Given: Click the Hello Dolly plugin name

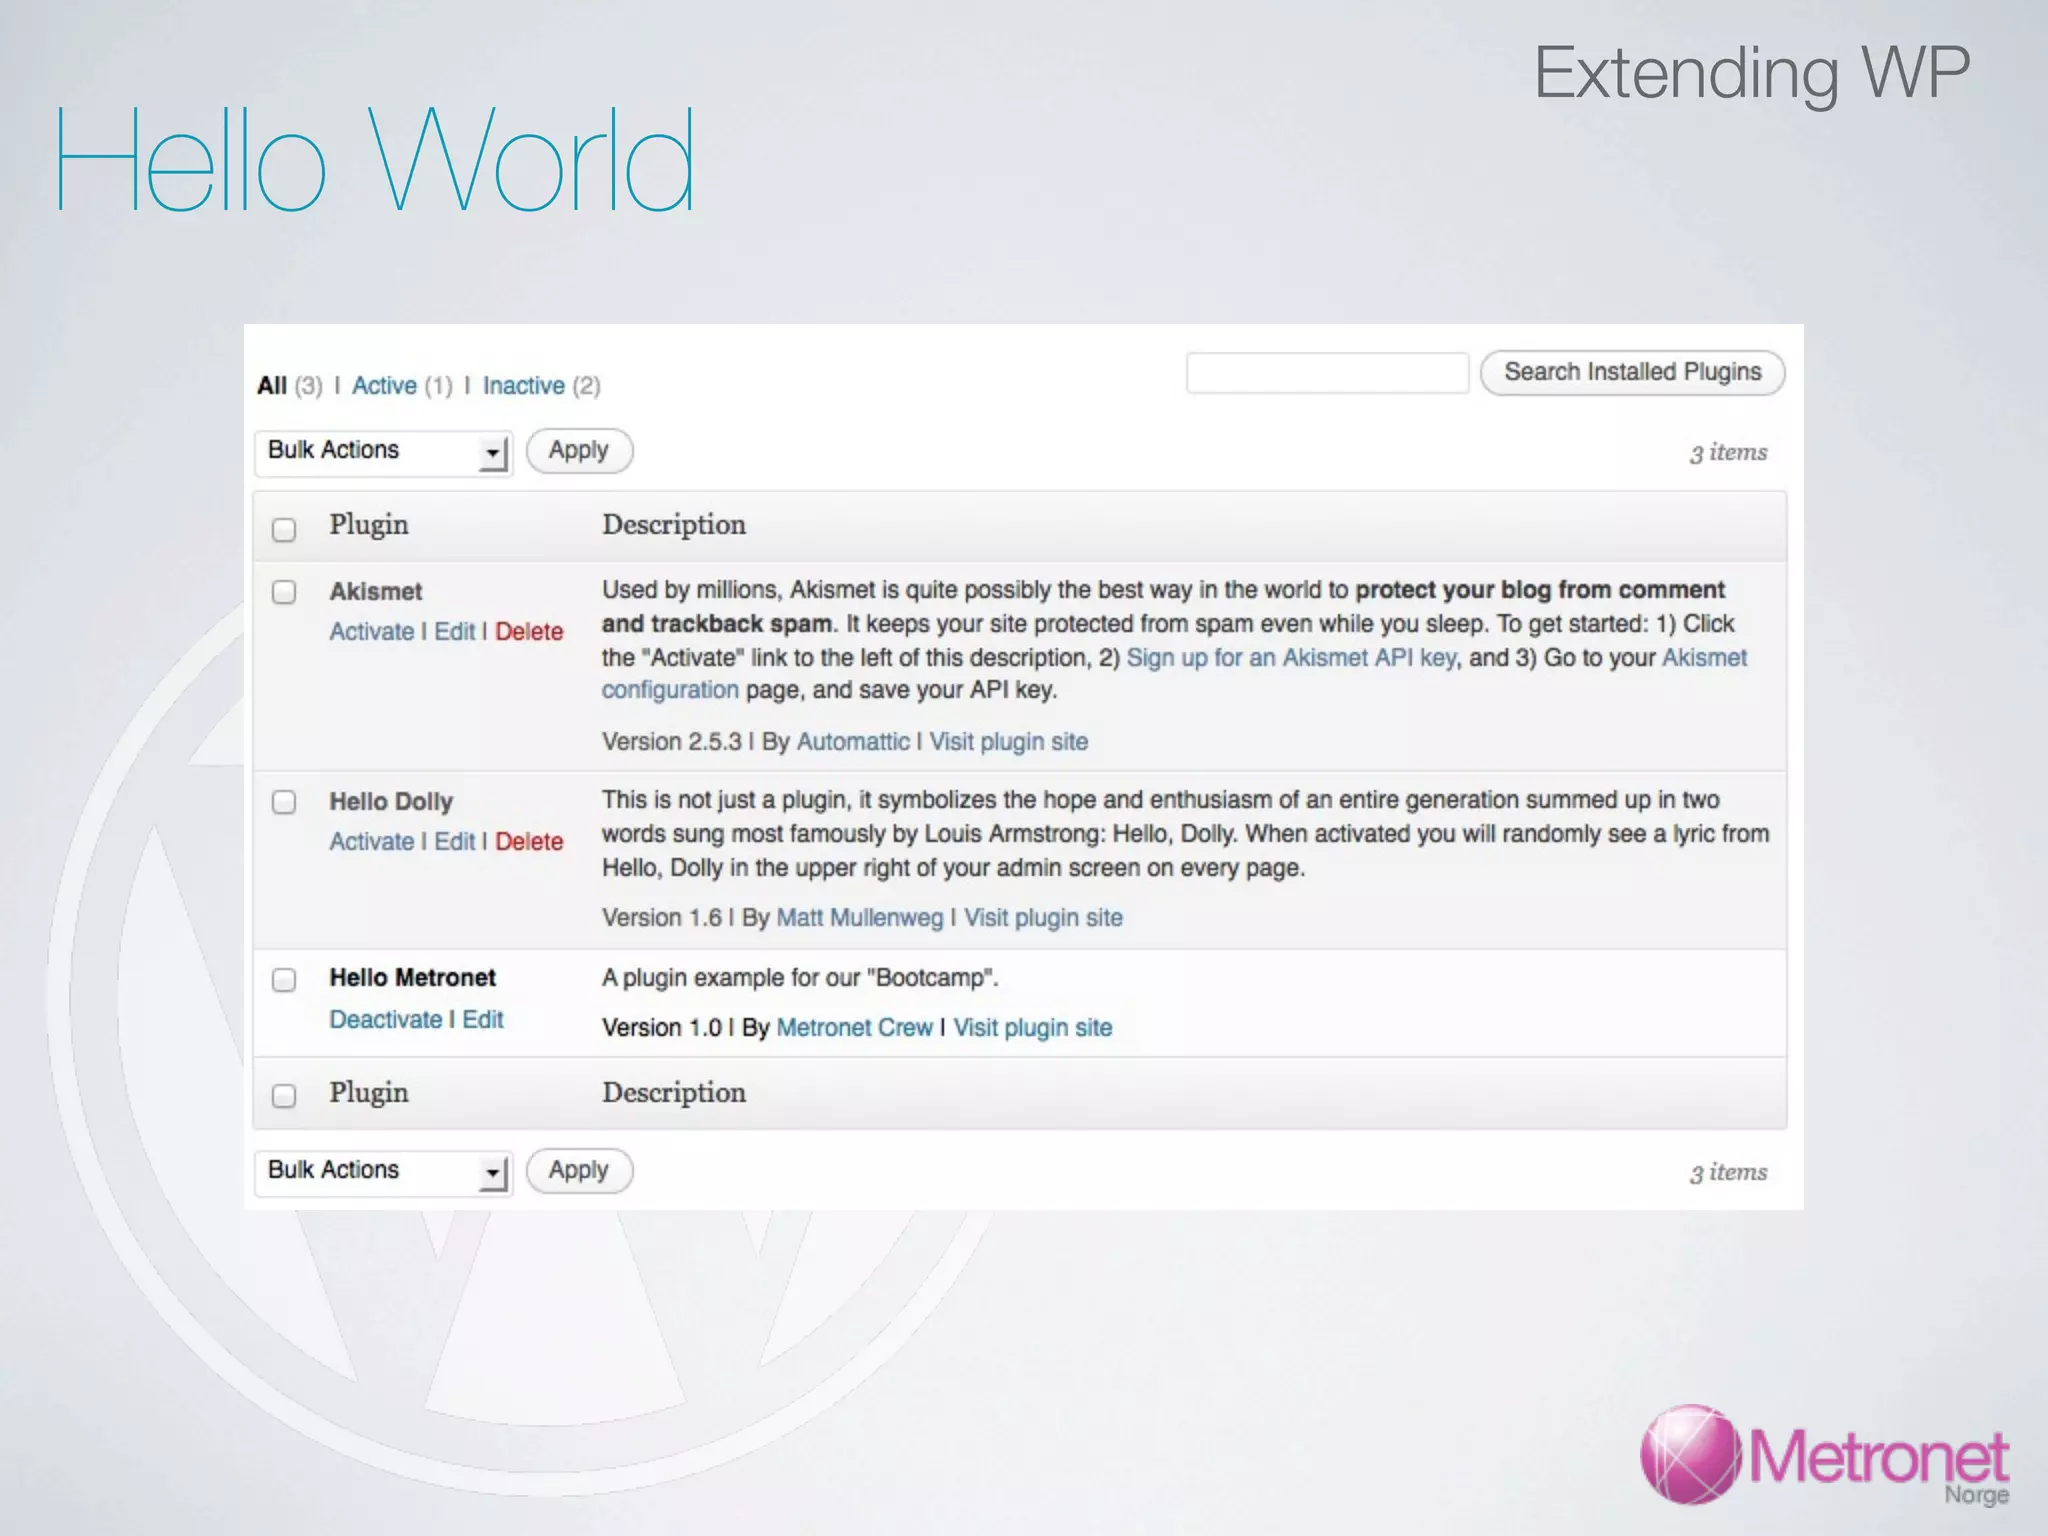Looking at the screenshot, I should pyautogui.click(x=391, y=802).
